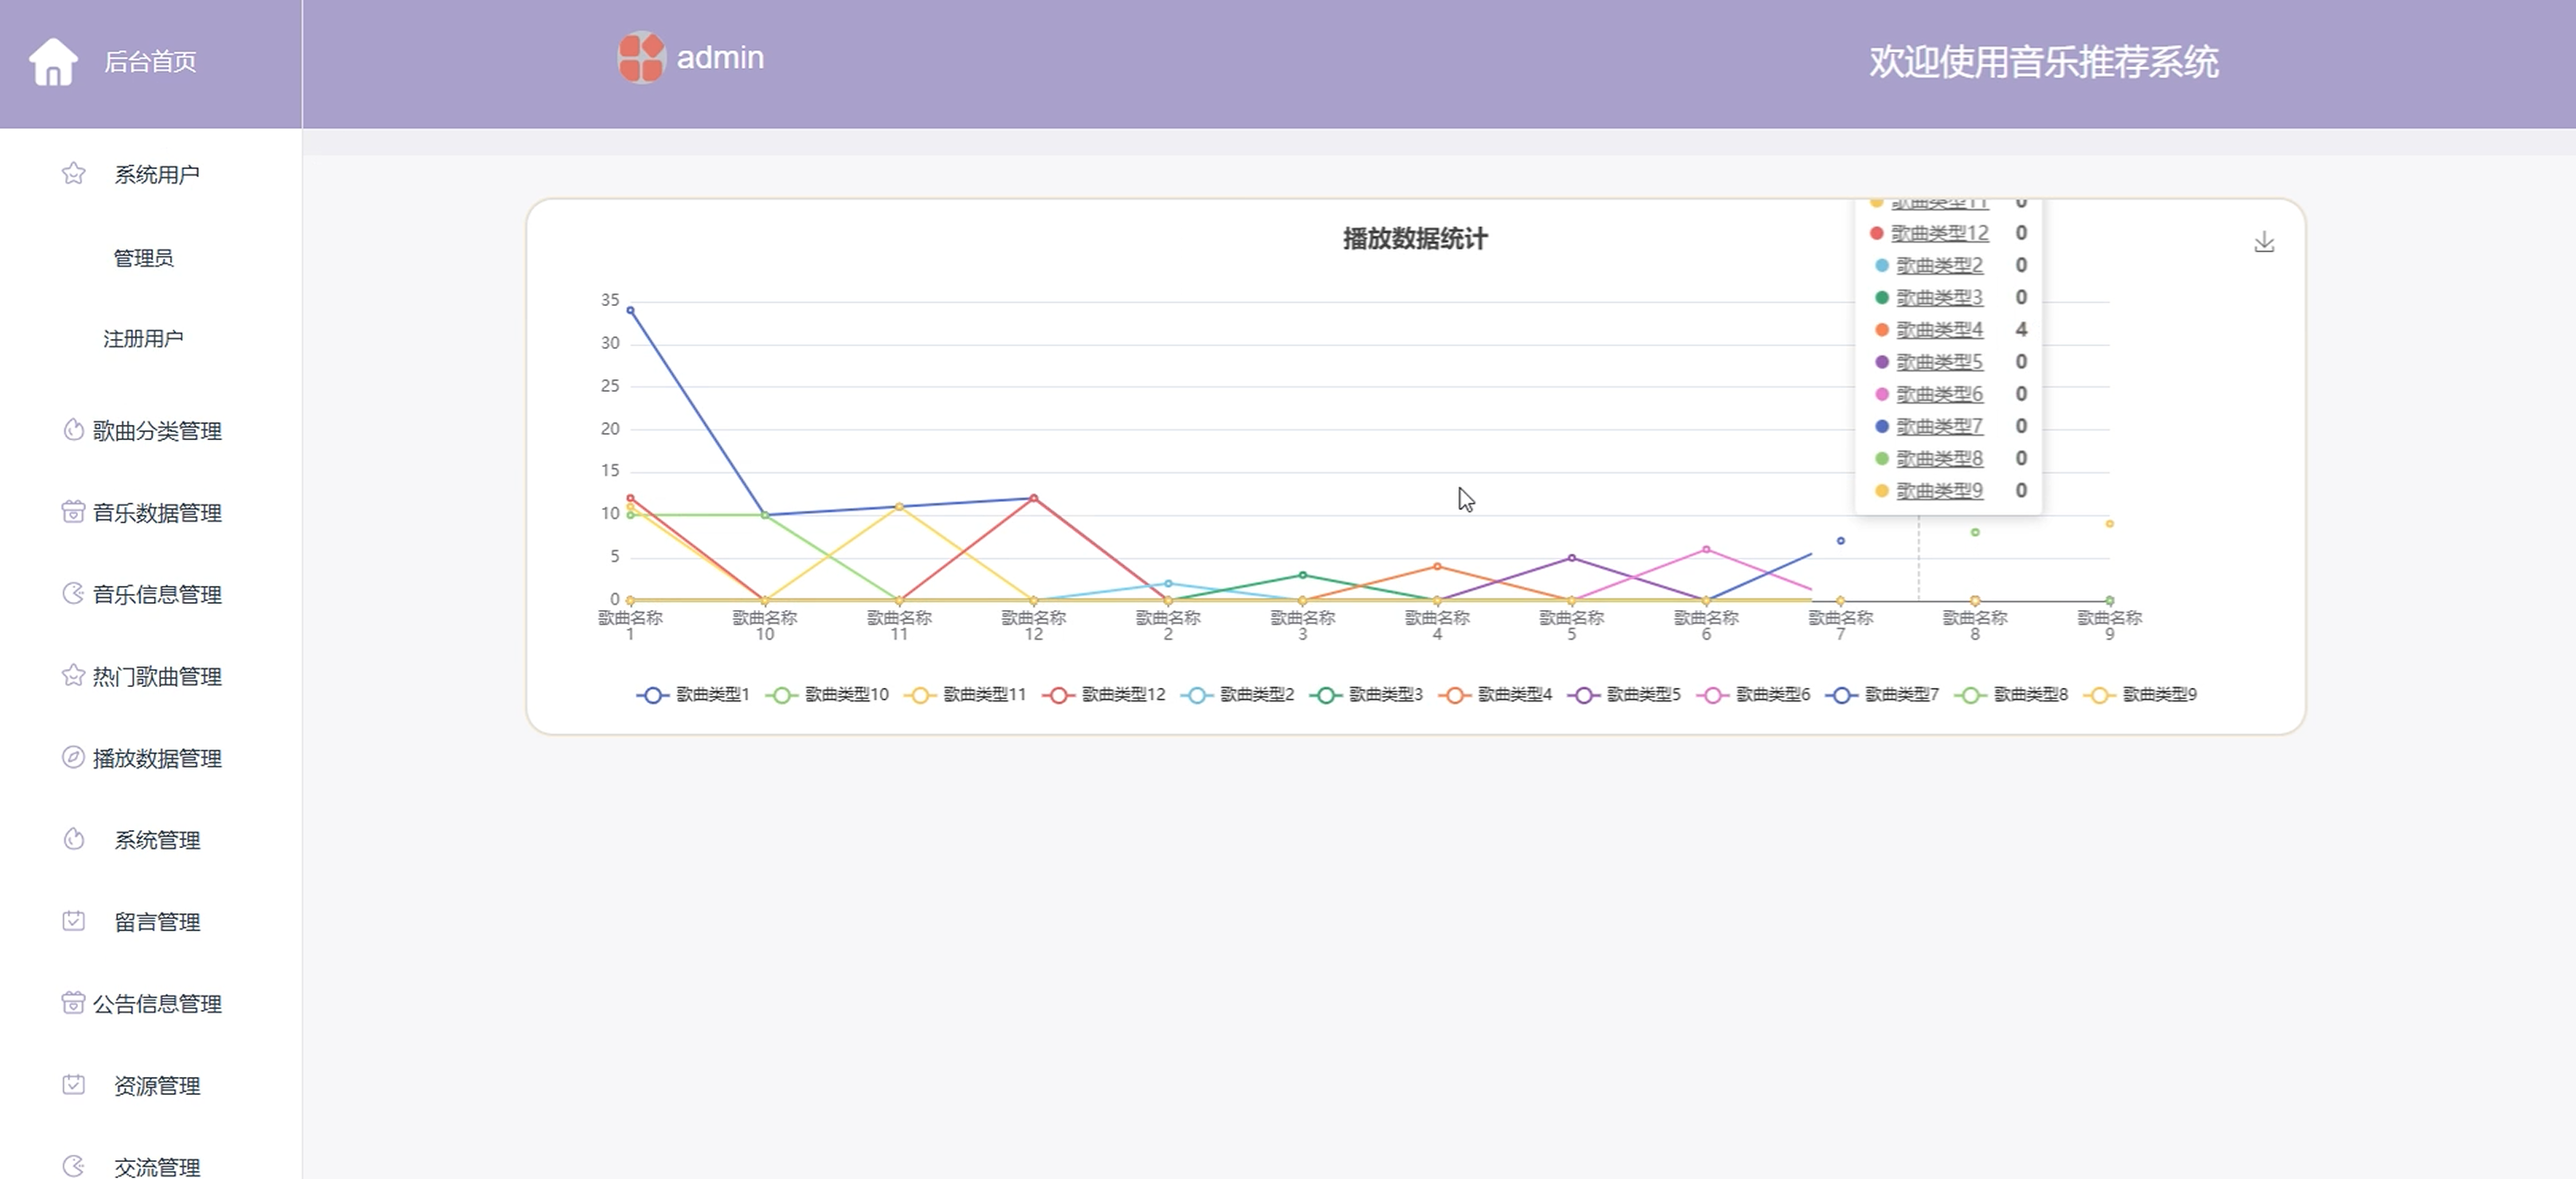Toggle the 歌曲类型5 legend series

pos(1624,695)
